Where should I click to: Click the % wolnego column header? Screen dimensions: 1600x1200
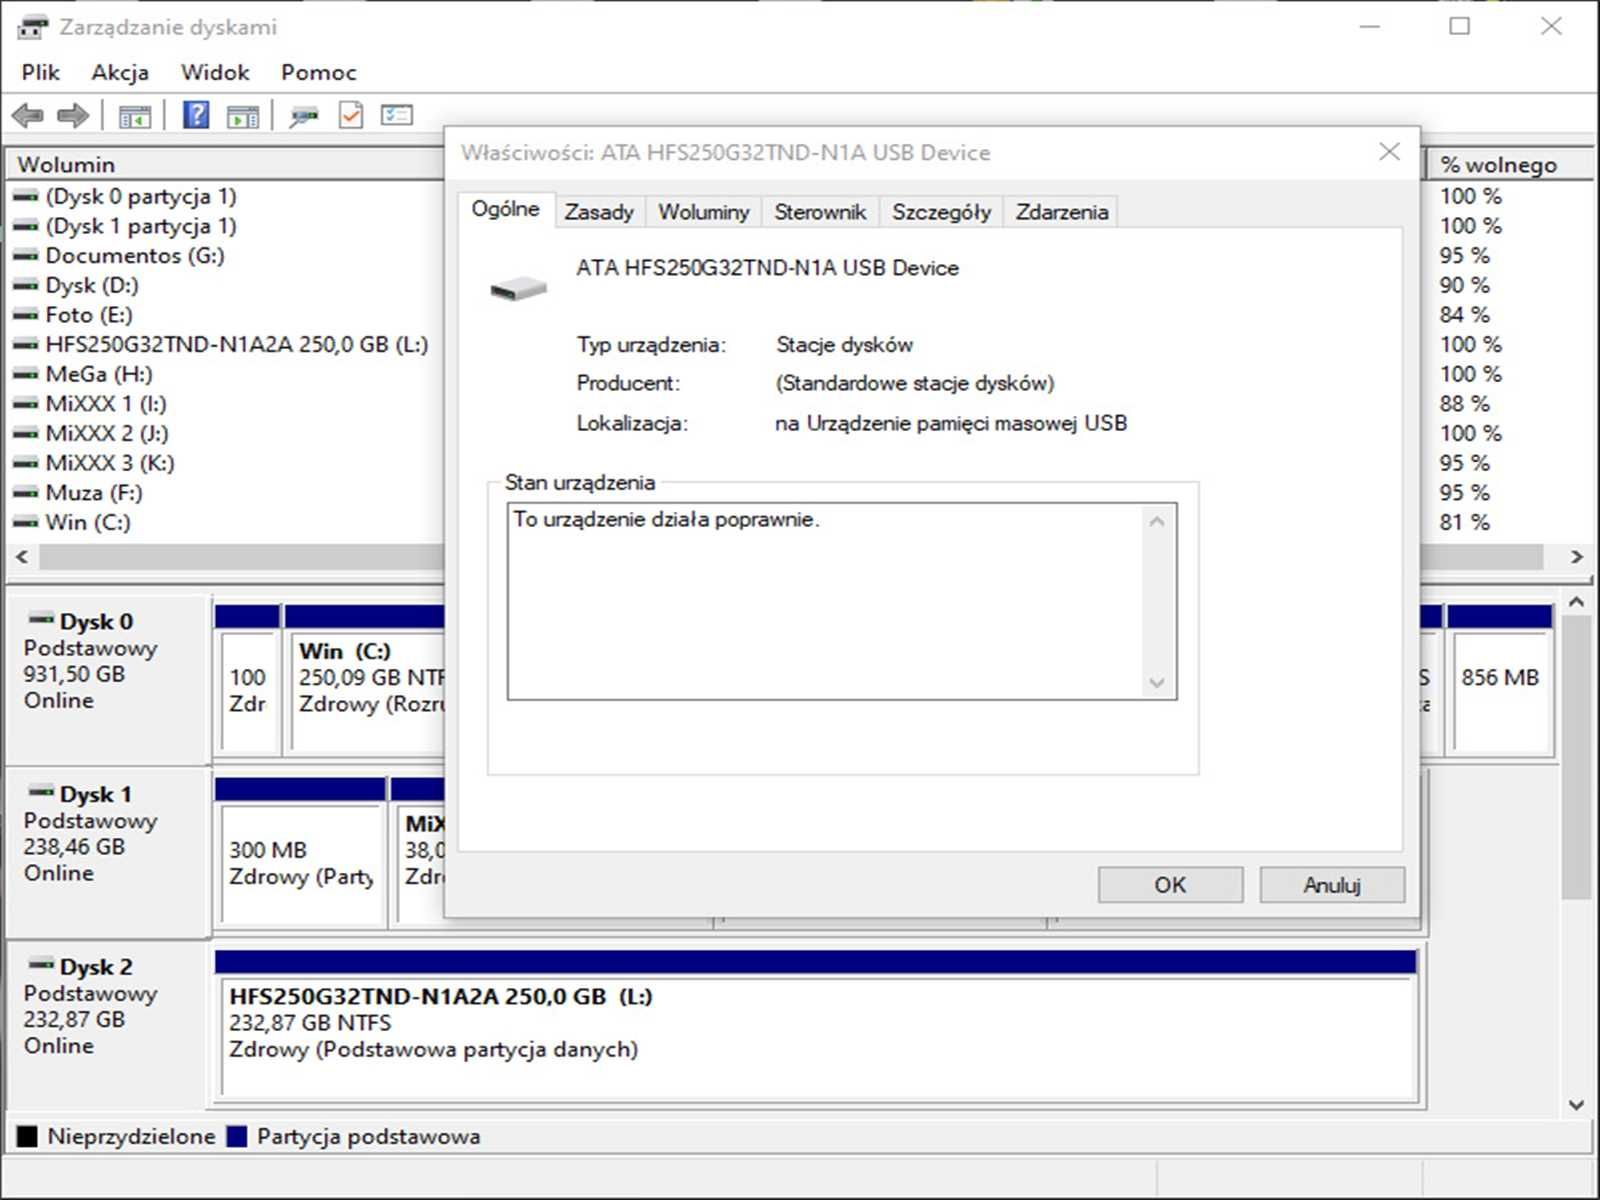point(1510,164)
